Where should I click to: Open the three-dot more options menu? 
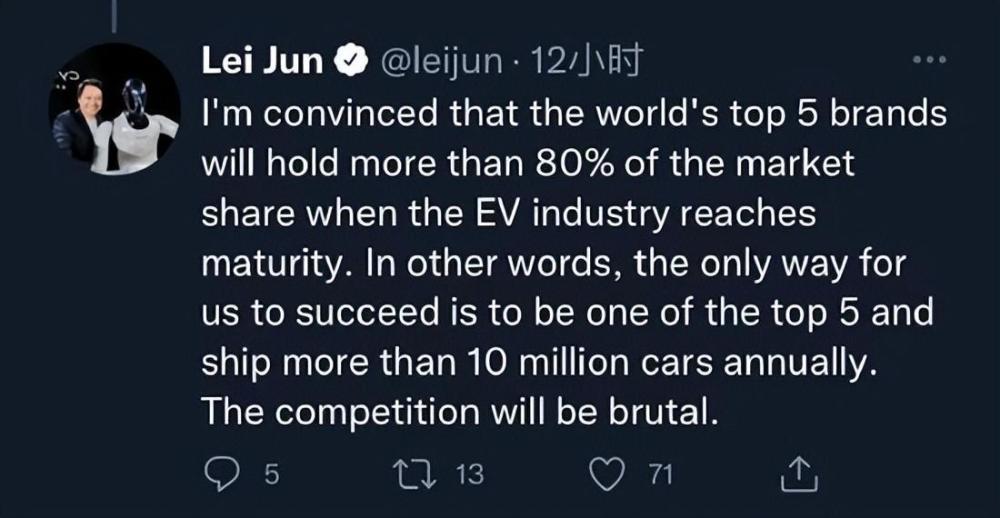click(930, 60)
